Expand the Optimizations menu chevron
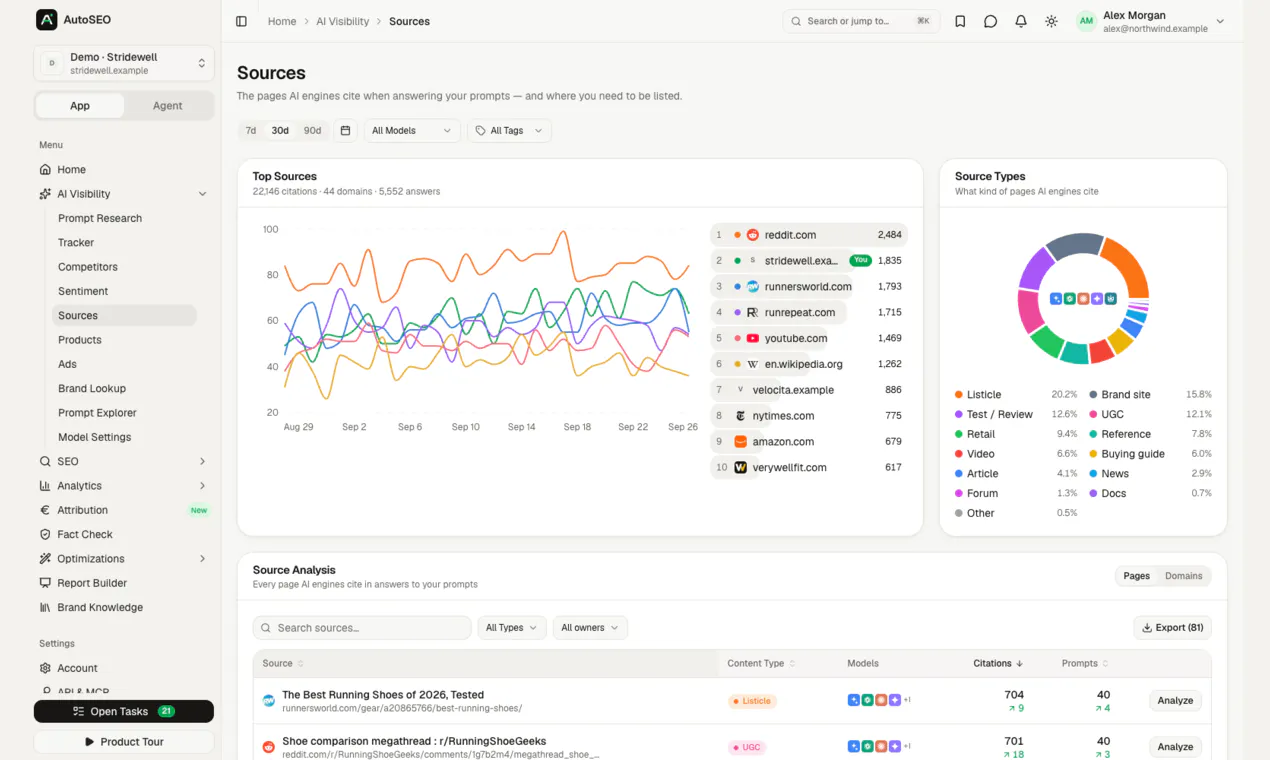The height and width of the screenshot is (760, 1270). pos(203,559)
